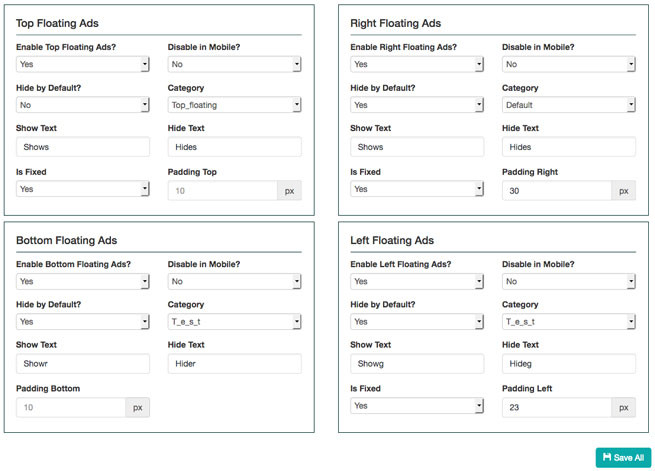This screenshot has width=655, height=471.
Task: Open Top Floating Ads Category dropdown
Action: (234, 105)
